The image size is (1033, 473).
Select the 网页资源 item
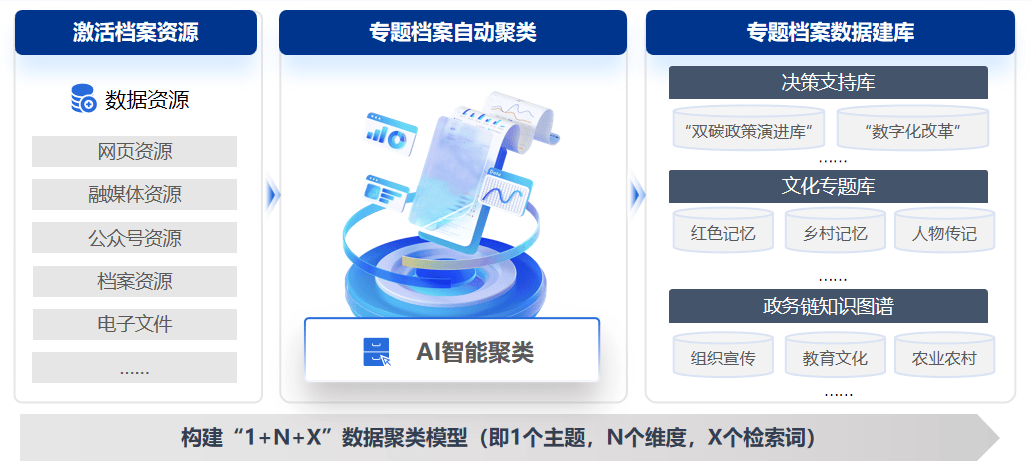point(134,152)
